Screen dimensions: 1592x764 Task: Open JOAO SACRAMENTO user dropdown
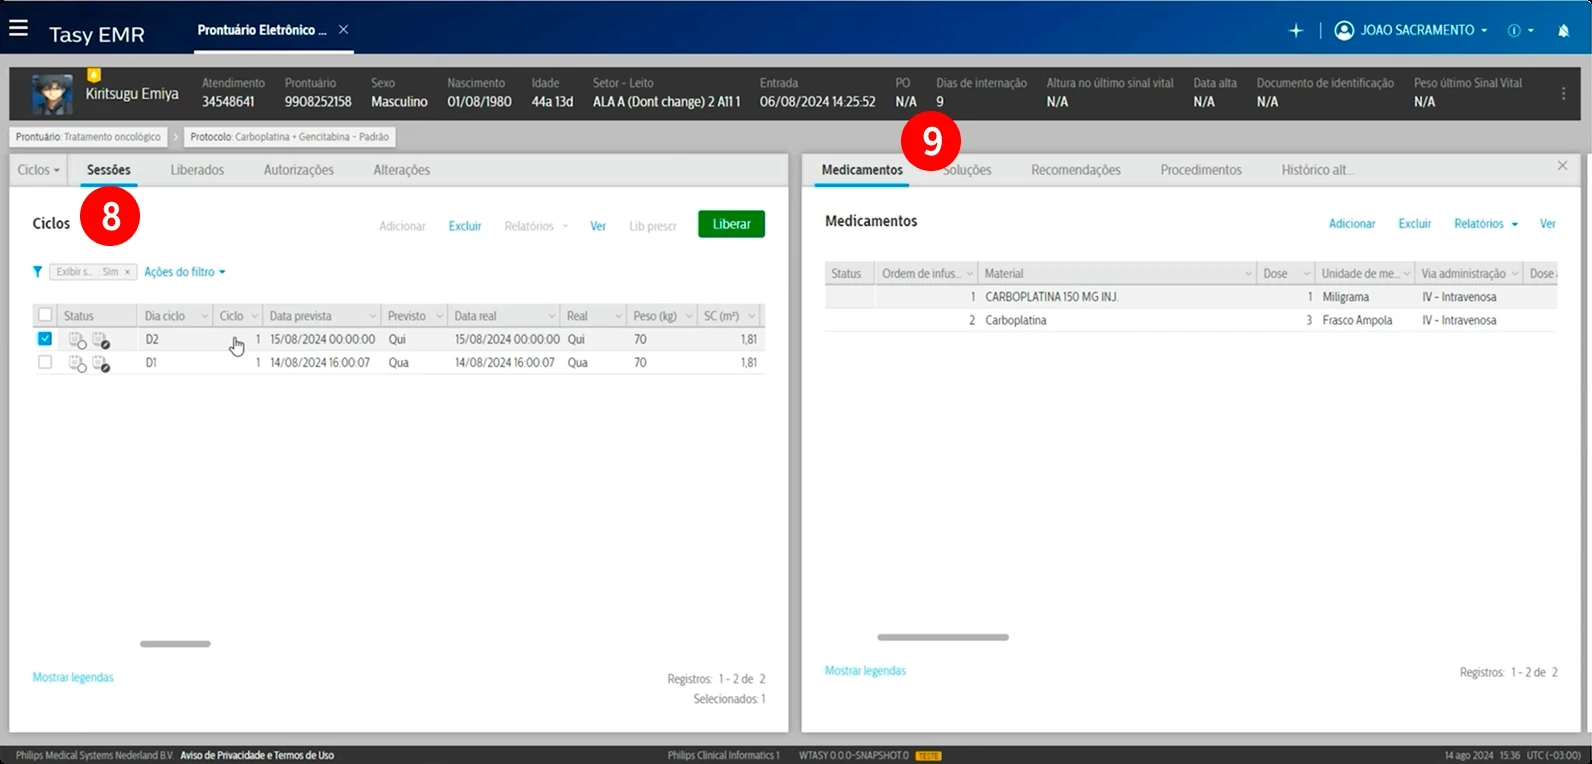click(x=1424, y=31)
